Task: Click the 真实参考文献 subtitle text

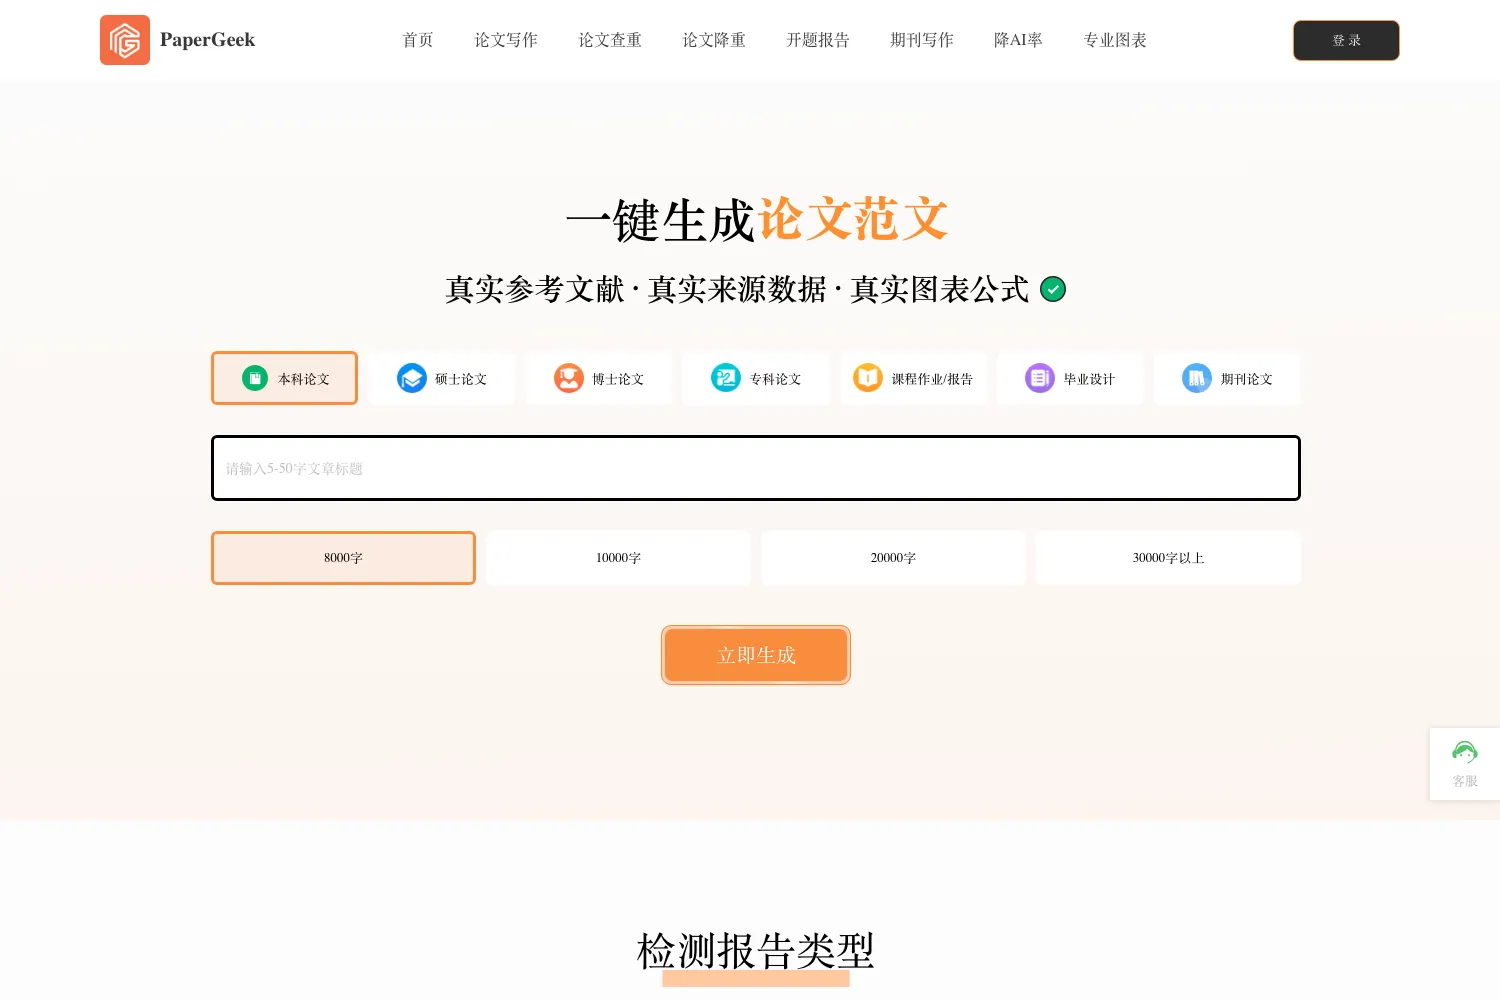Action: point(535,289)
